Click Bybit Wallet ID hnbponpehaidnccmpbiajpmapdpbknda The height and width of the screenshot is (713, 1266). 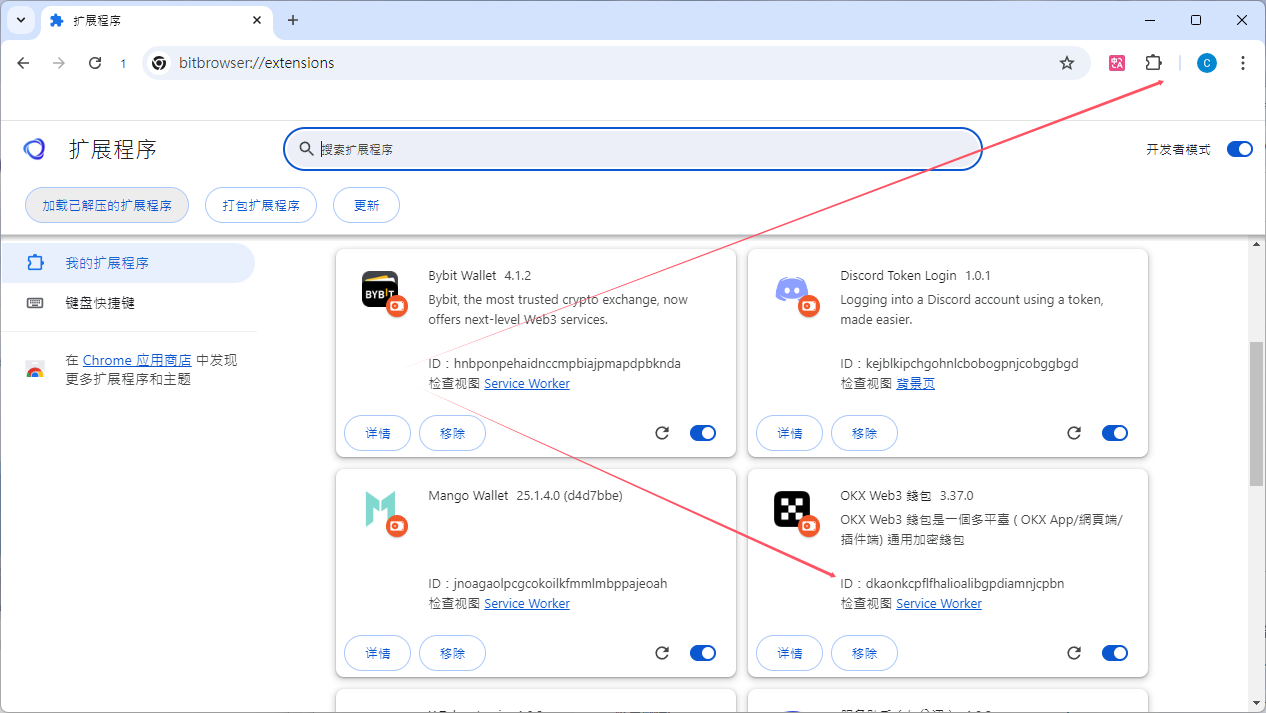(554, 364)
